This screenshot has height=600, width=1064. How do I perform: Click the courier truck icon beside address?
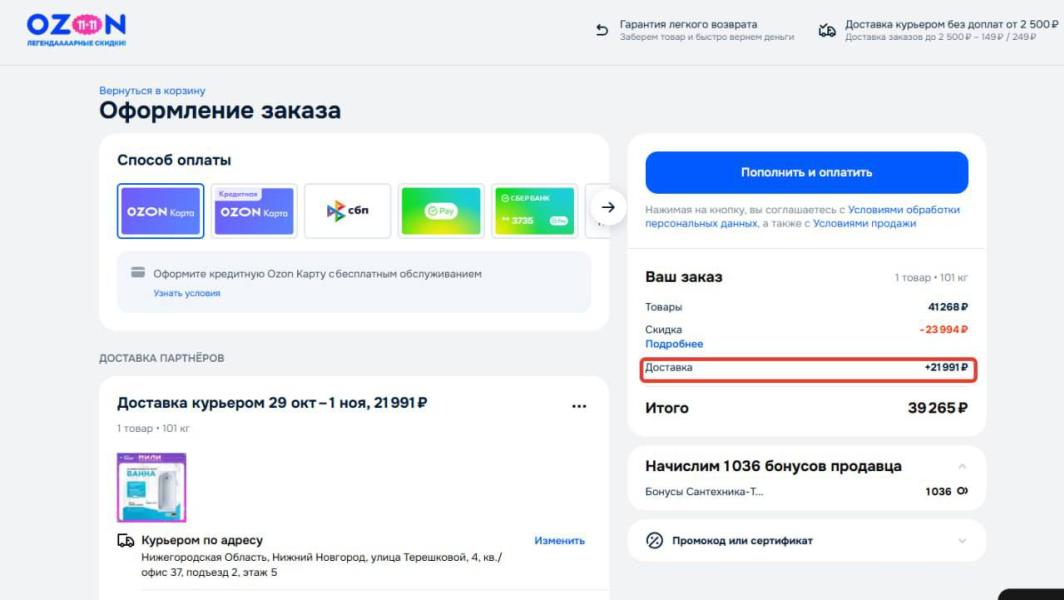coord(126,541)
